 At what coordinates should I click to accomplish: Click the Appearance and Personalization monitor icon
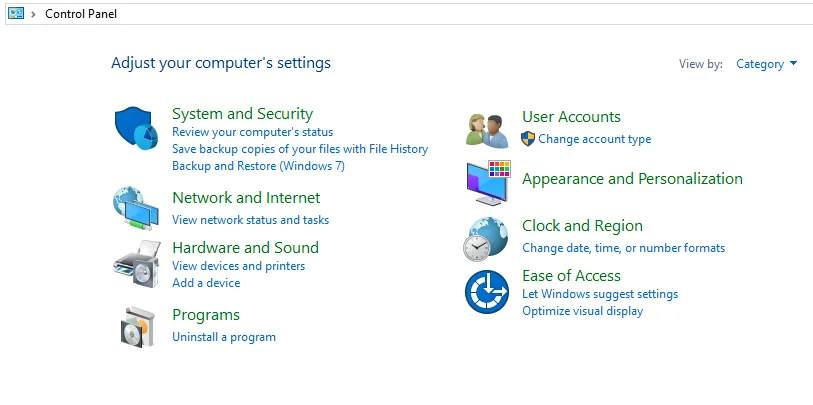coord(488,183)
